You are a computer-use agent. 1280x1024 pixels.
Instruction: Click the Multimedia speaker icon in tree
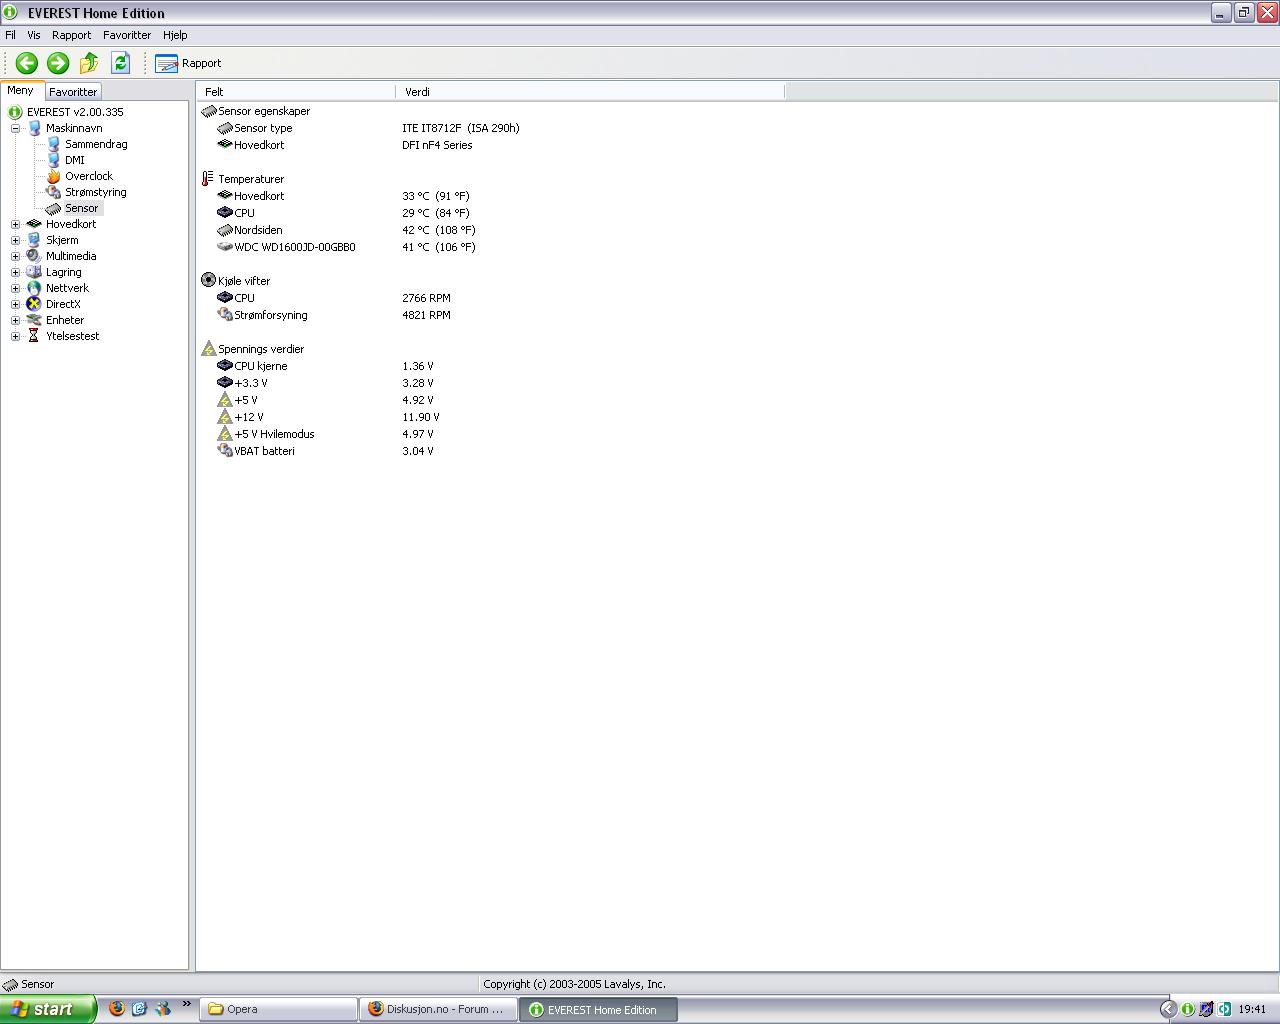34,256
